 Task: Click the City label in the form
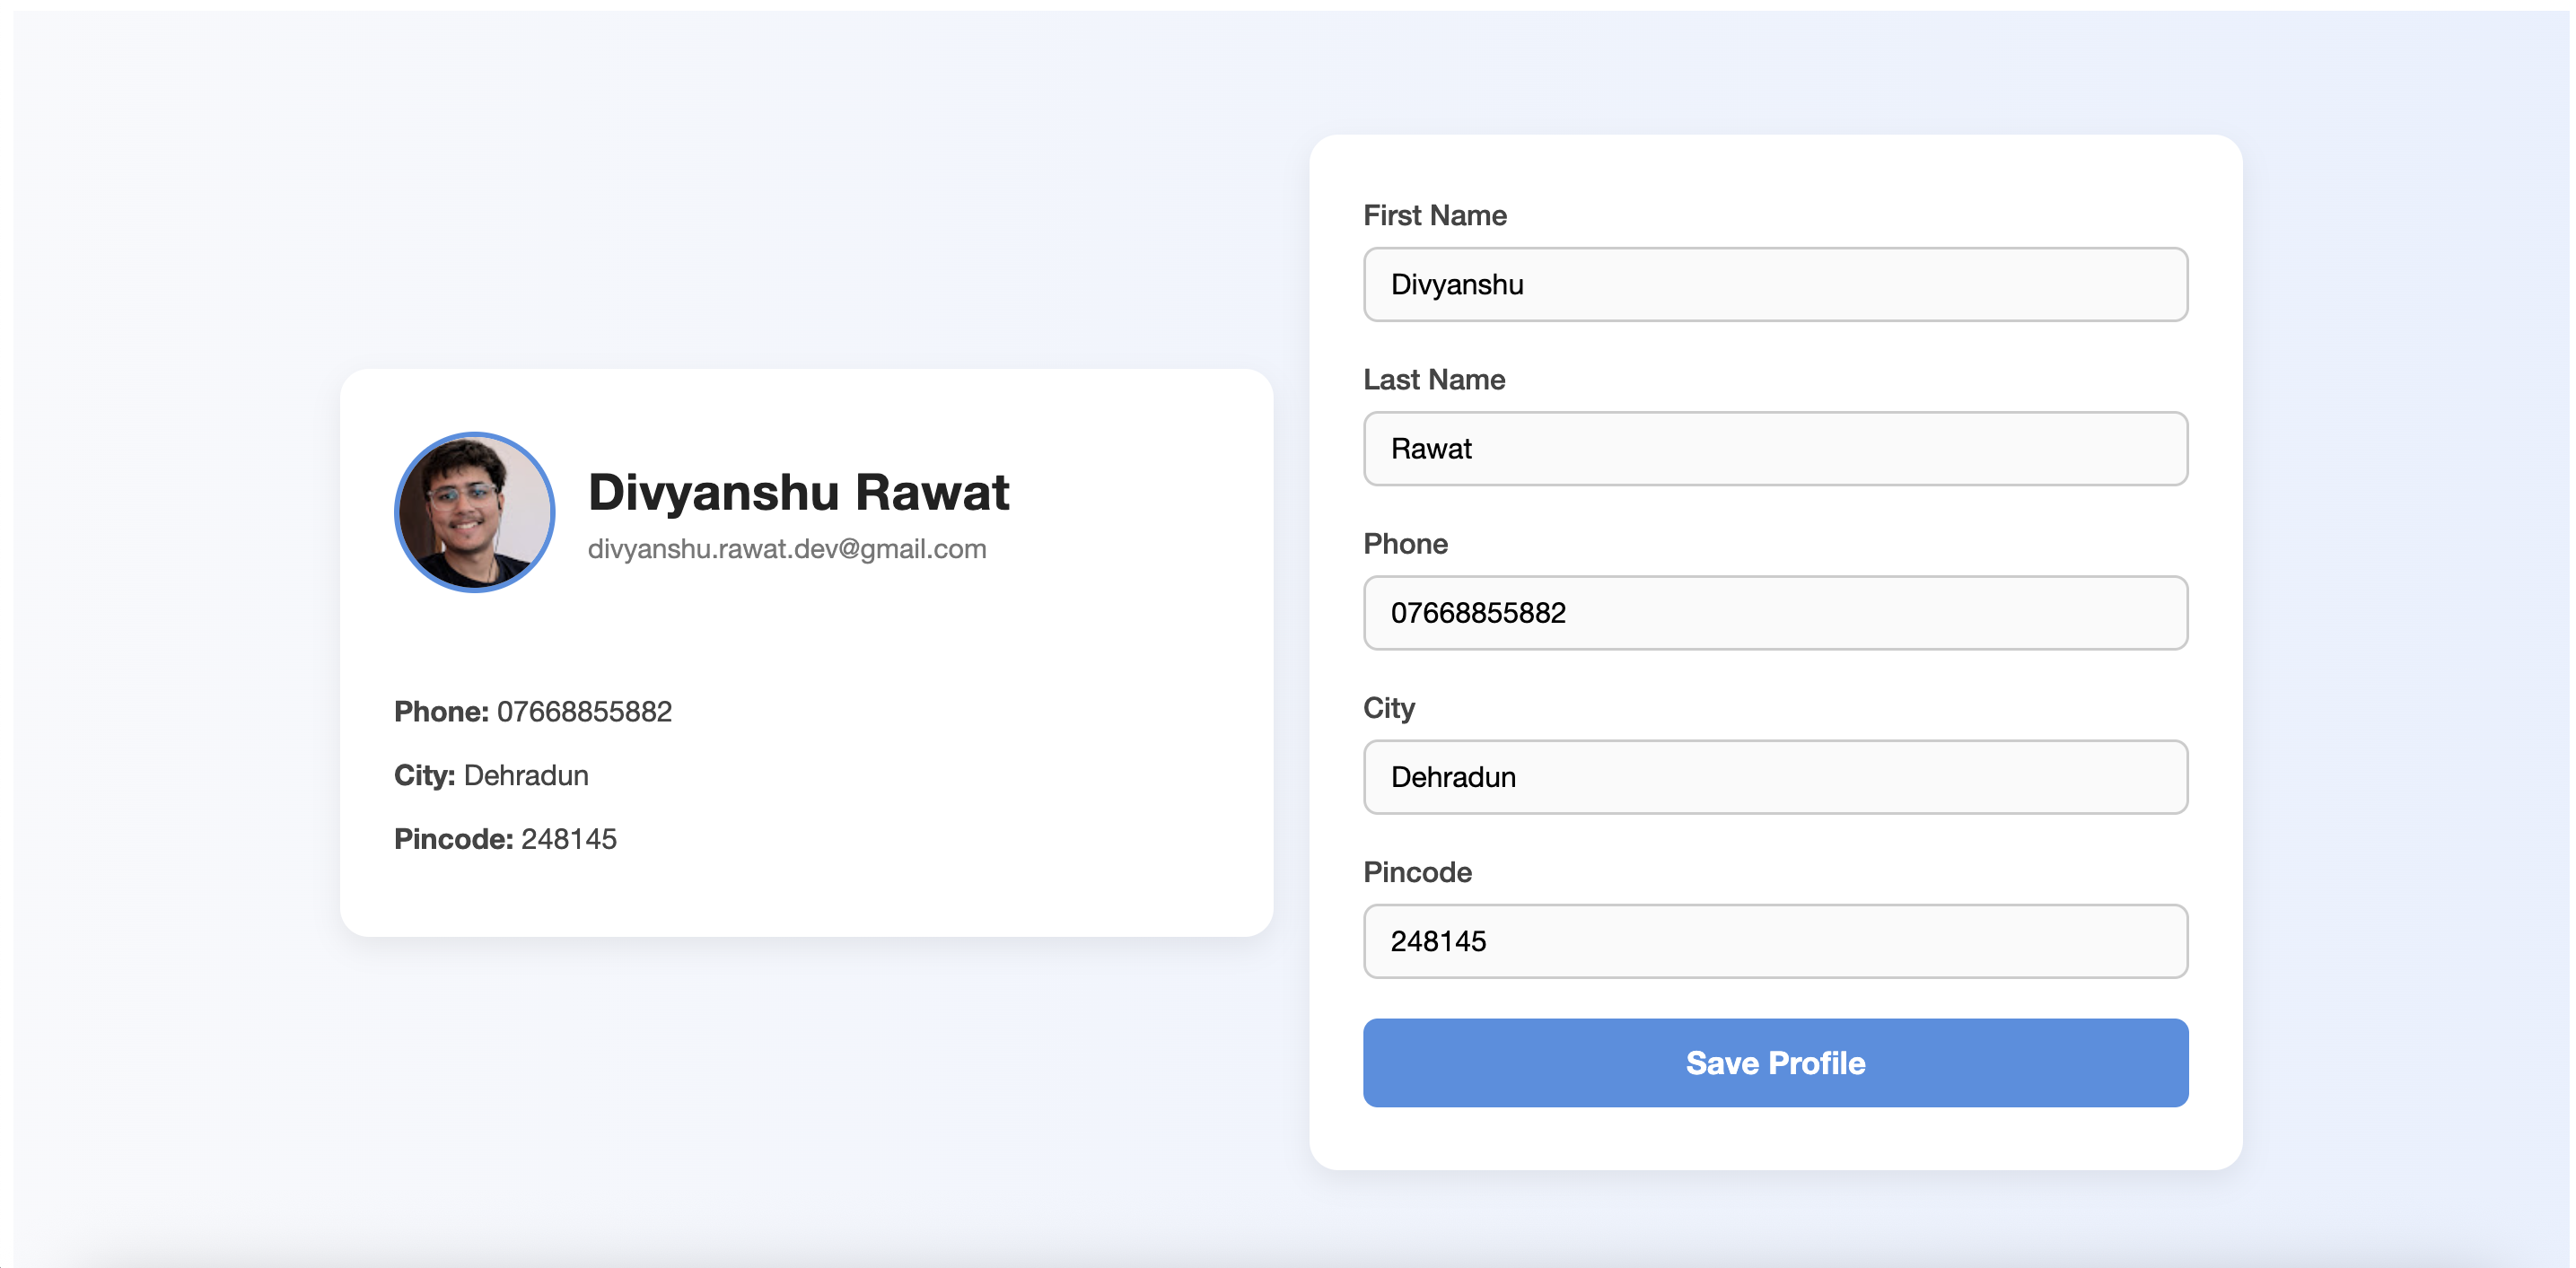(x=1388, y=708)
